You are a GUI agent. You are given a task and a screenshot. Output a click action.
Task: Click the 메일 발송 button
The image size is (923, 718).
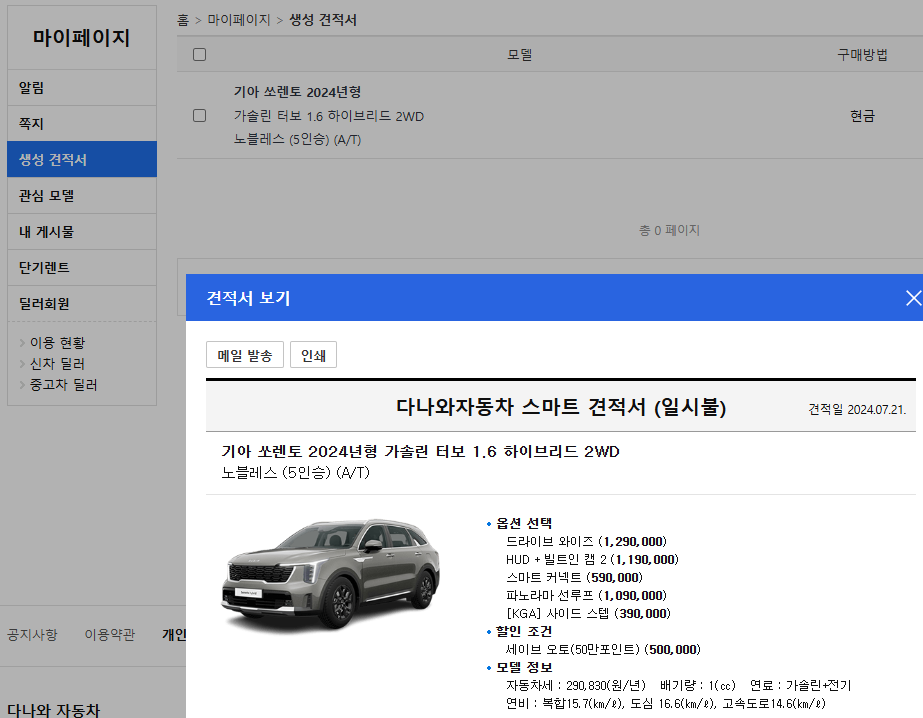245,355
